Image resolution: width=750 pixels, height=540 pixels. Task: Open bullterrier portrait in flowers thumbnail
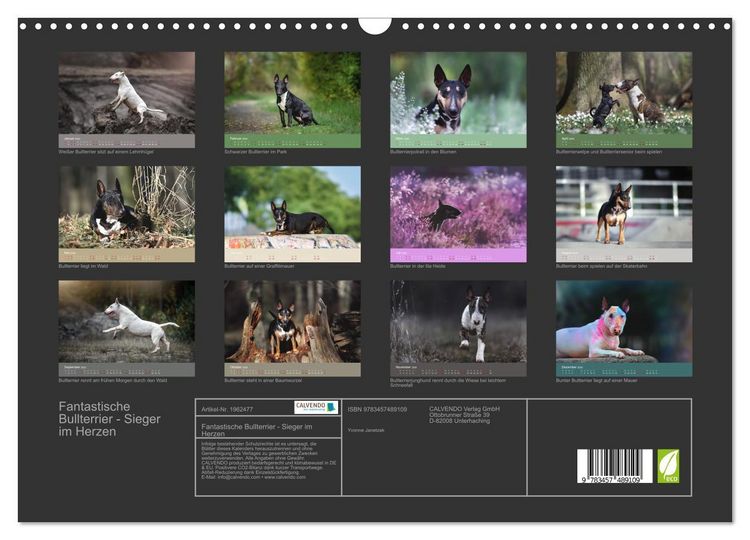point(458,100)
